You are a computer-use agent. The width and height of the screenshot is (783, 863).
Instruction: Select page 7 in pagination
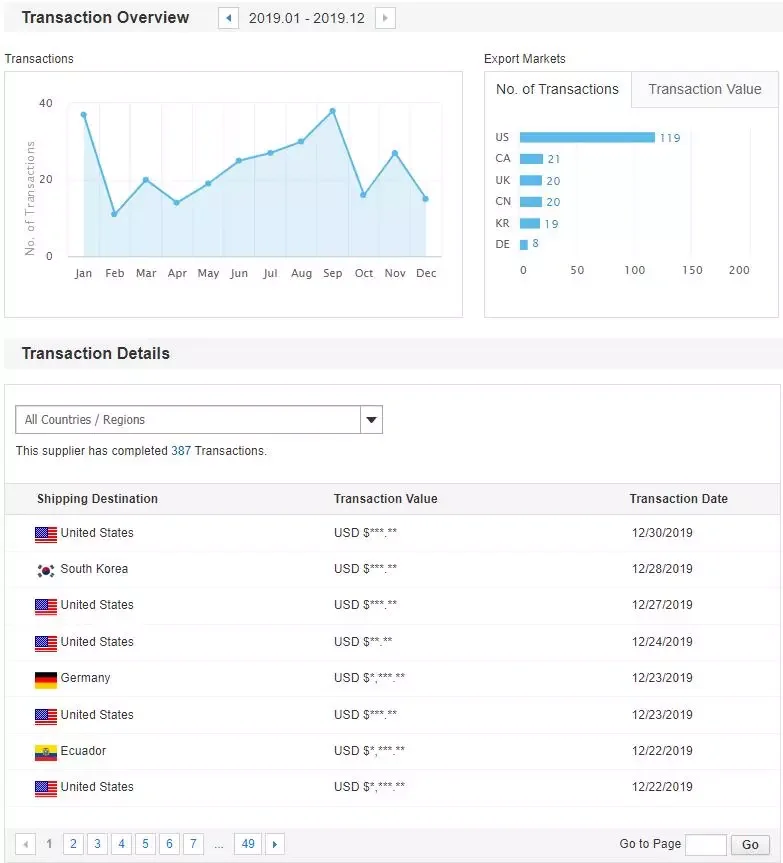pos(193,844)
